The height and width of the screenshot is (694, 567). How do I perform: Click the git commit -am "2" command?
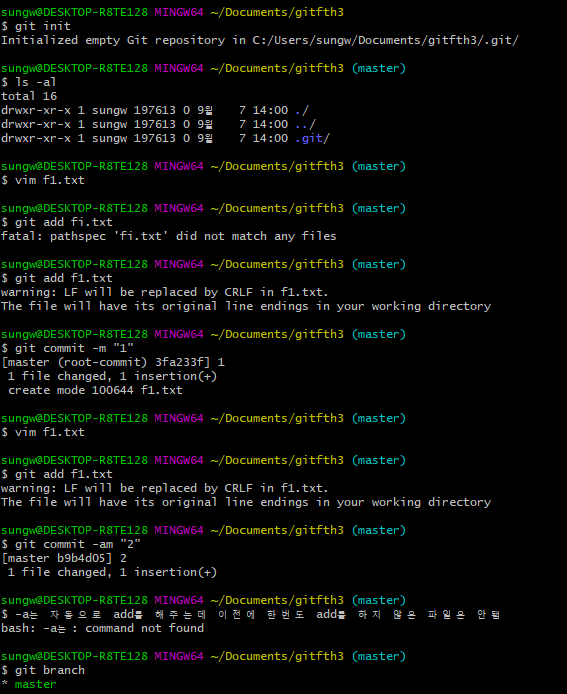coord(71,544)
